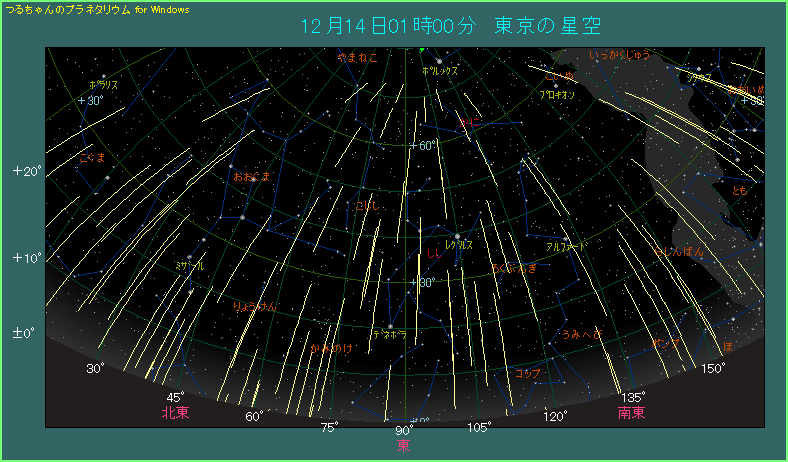
Task: Select the レグルス (Regulus) star label
Action: click(x=459, y=244)
